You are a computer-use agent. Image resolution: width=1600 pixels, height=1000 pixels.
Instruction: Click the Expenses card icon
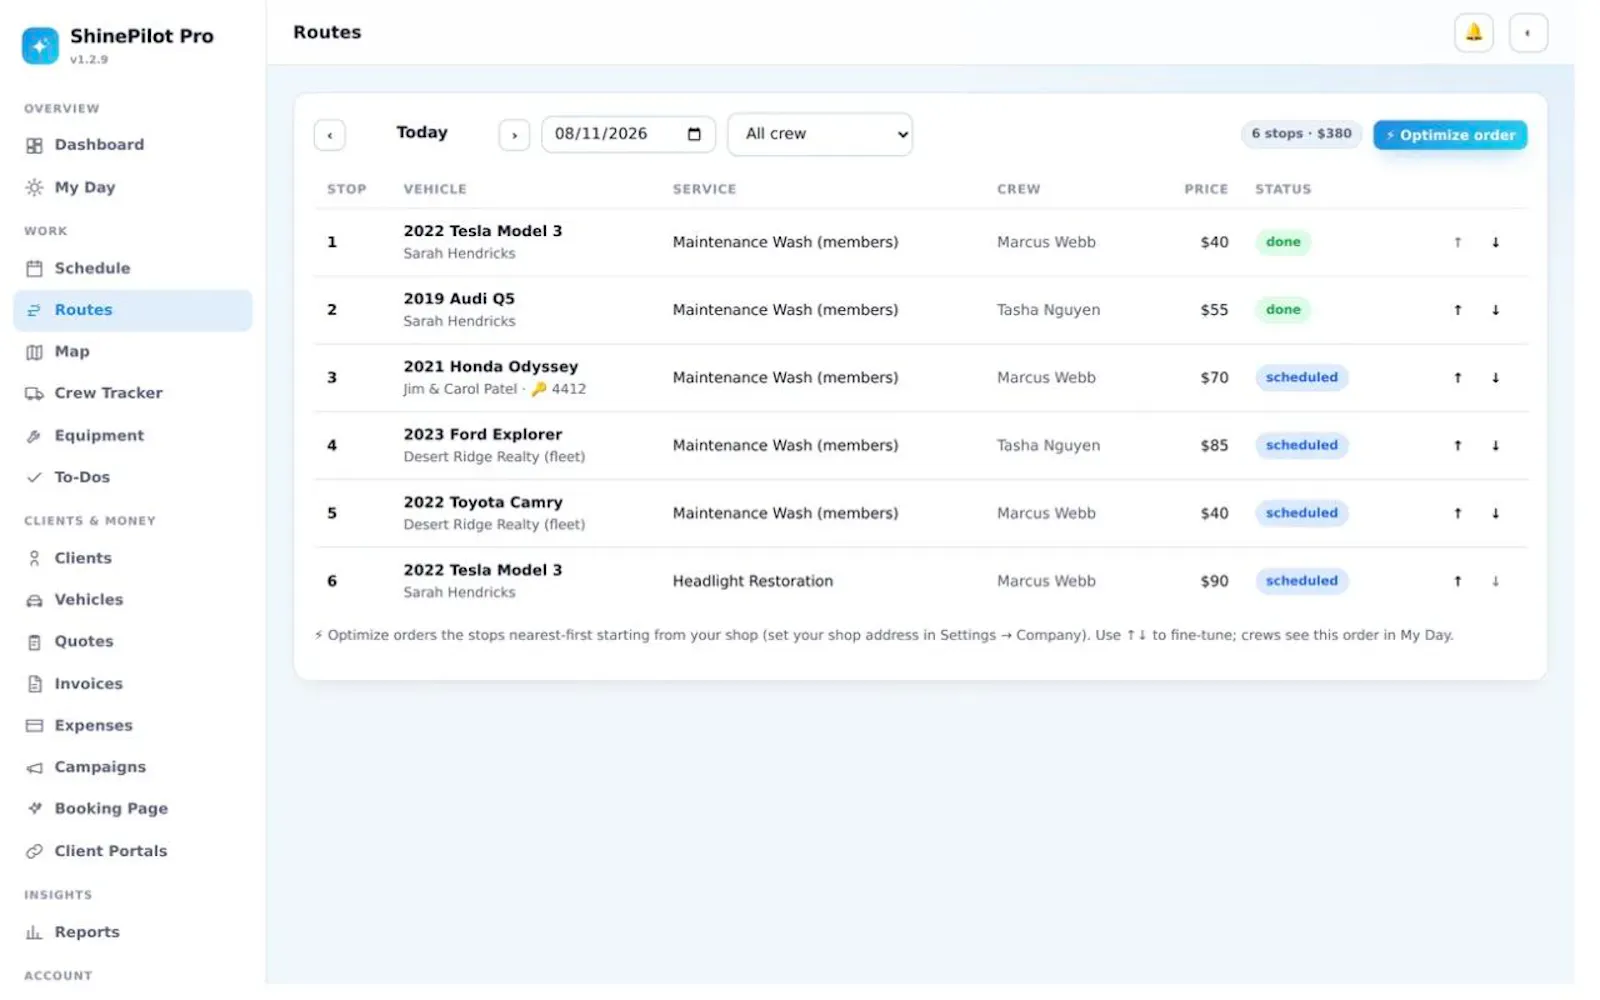(34, 726)
